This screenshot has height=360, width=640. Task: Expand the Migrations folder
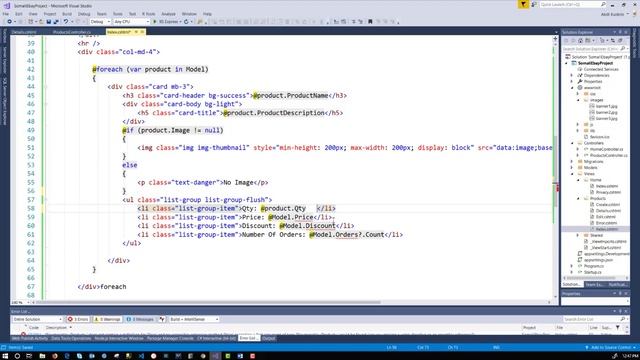[x=572, y=162]
